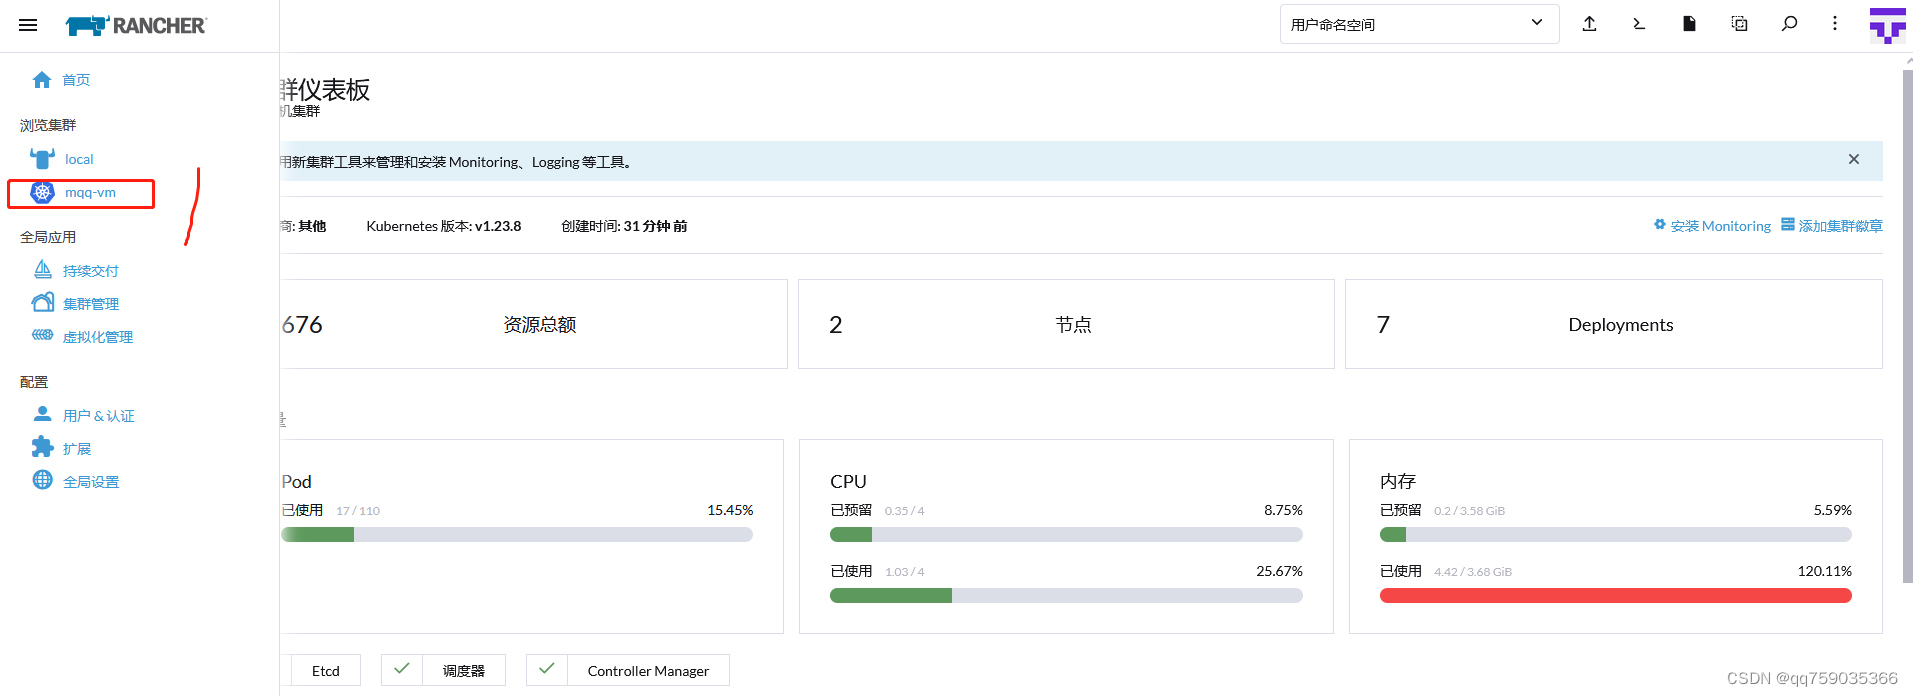Click the badge icon beside 添加集群徽章
Viewport: 1913px width, 696px height.
(x=1788, y=225)
